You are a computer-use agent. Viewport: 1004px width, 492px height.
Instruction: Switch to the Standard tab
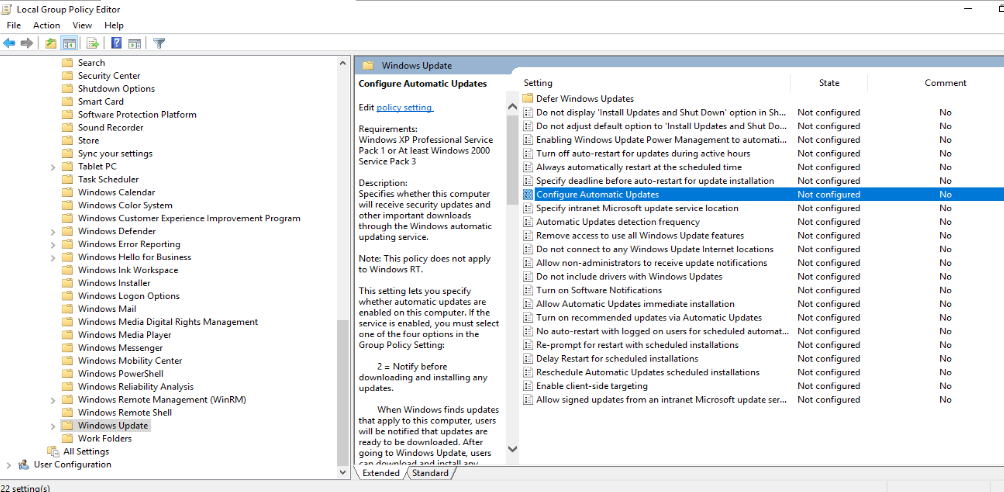pyautogui.click(x=430, y=473)
